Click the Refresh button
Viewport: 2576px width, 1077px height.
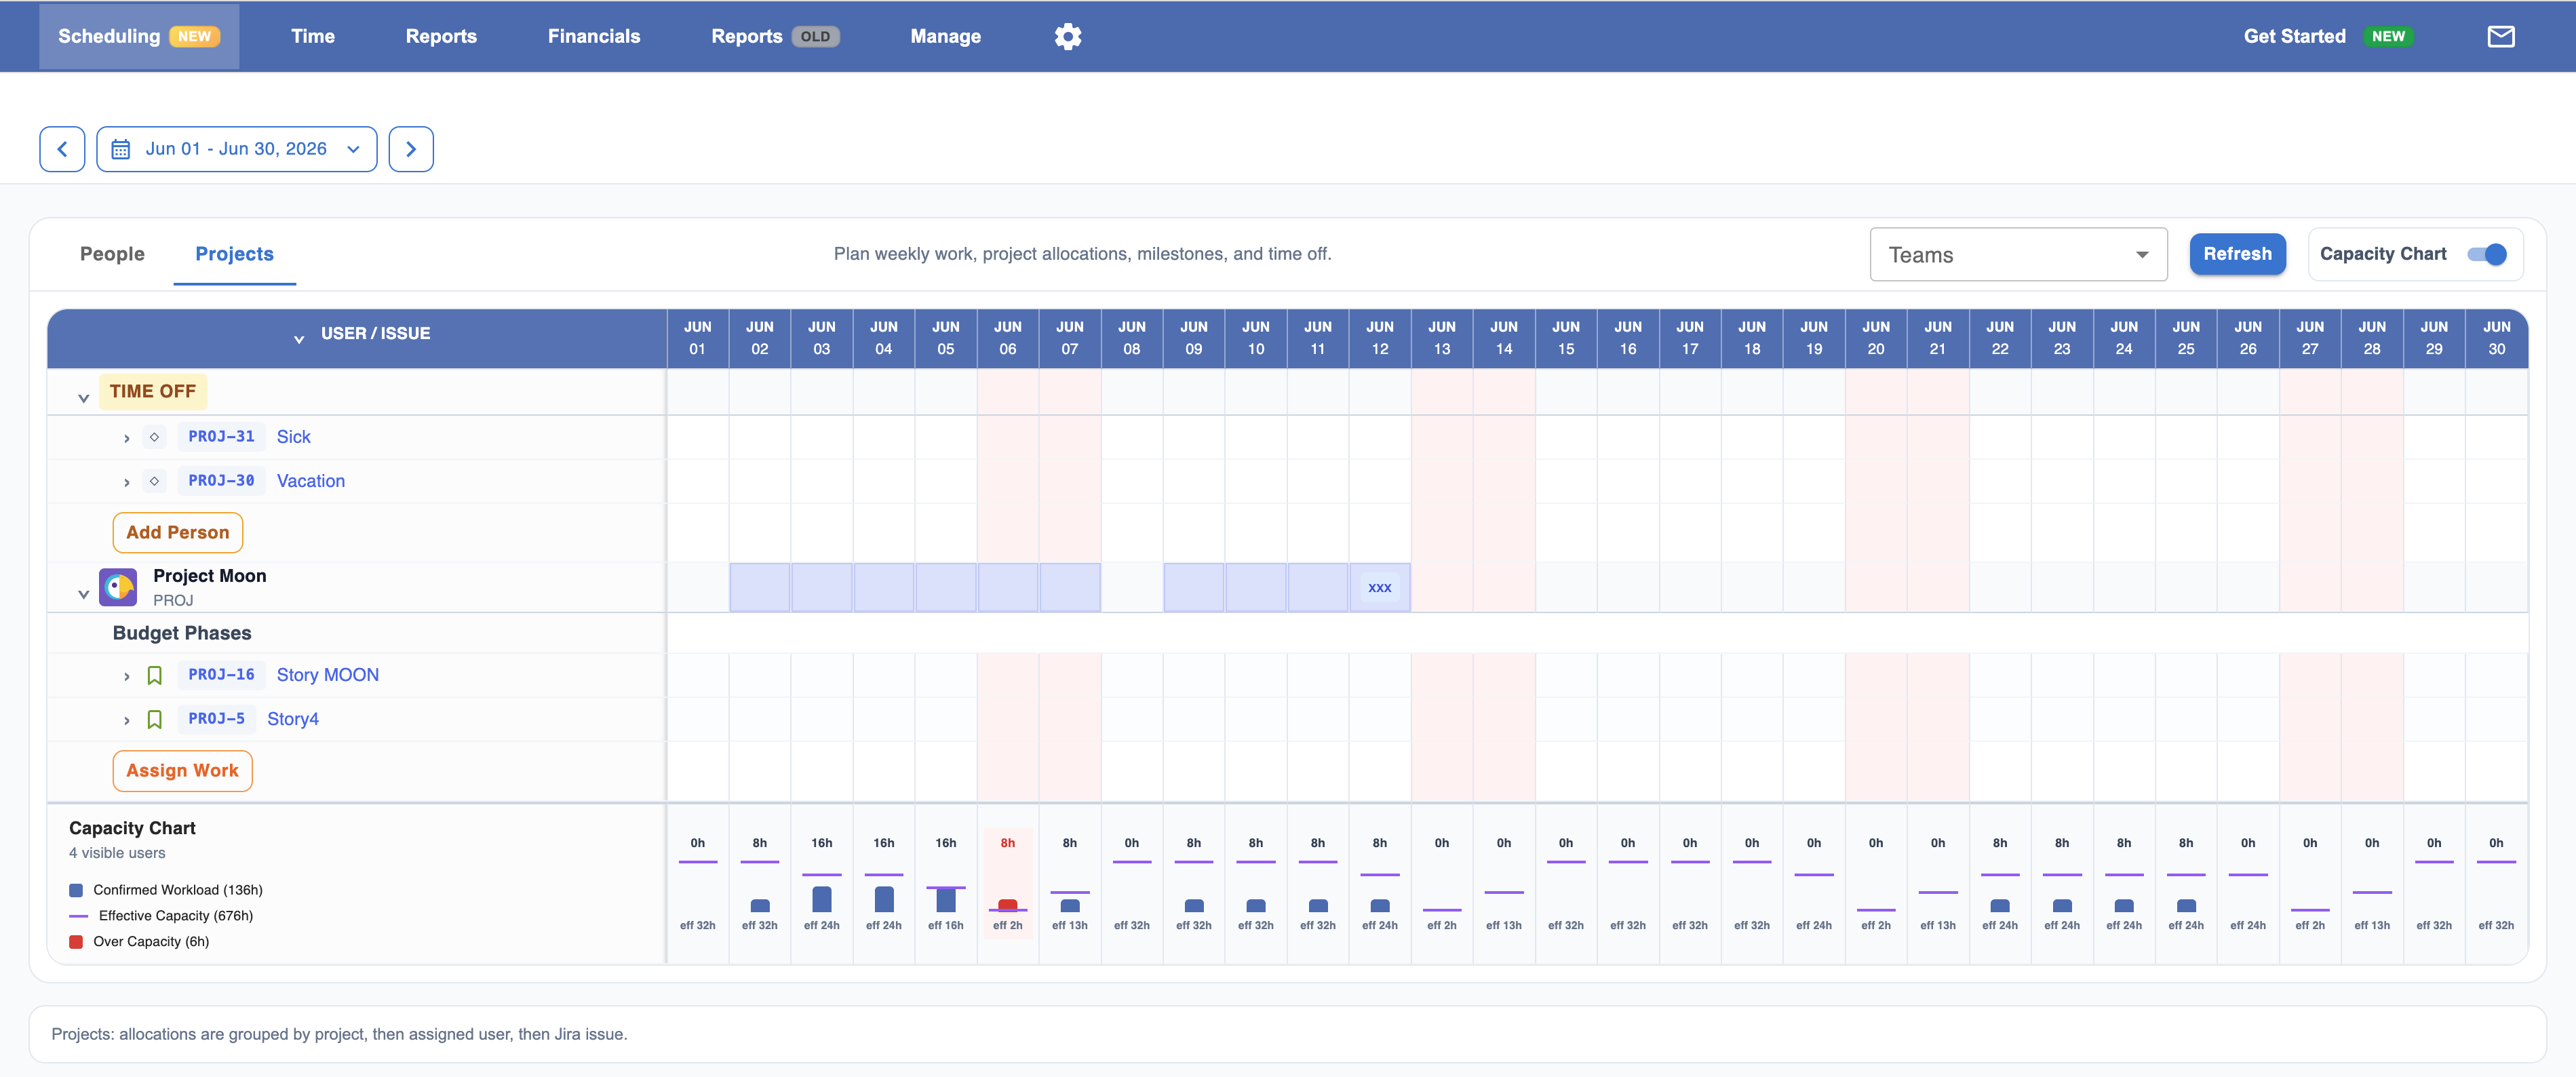click(2237, 254)
